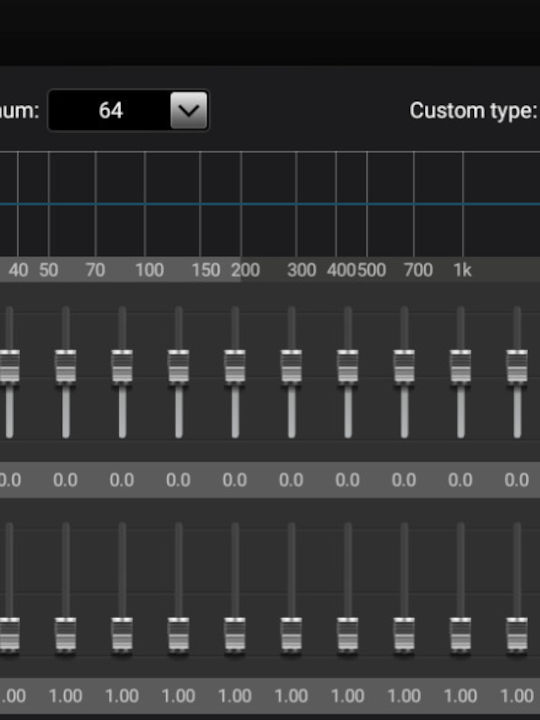Select the 1k frequency label on the graph axis
Viewport: 540px width, 720px height.
click(x=462, y=270)
